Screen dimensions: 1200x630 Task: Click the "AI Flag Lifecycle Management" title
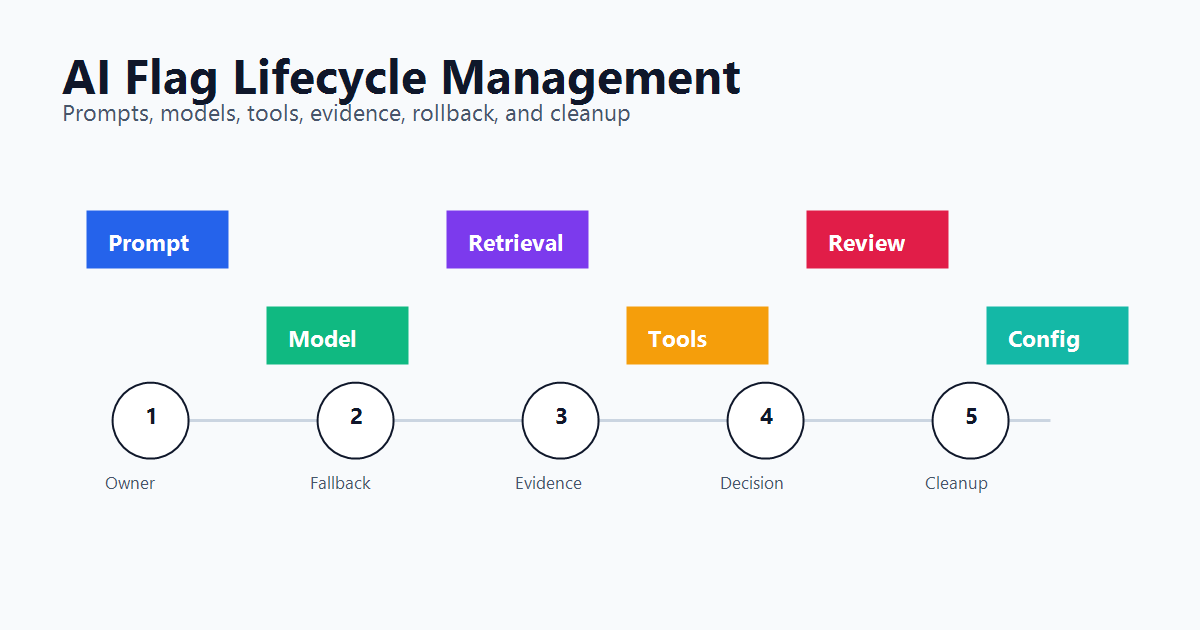point(401,77)
